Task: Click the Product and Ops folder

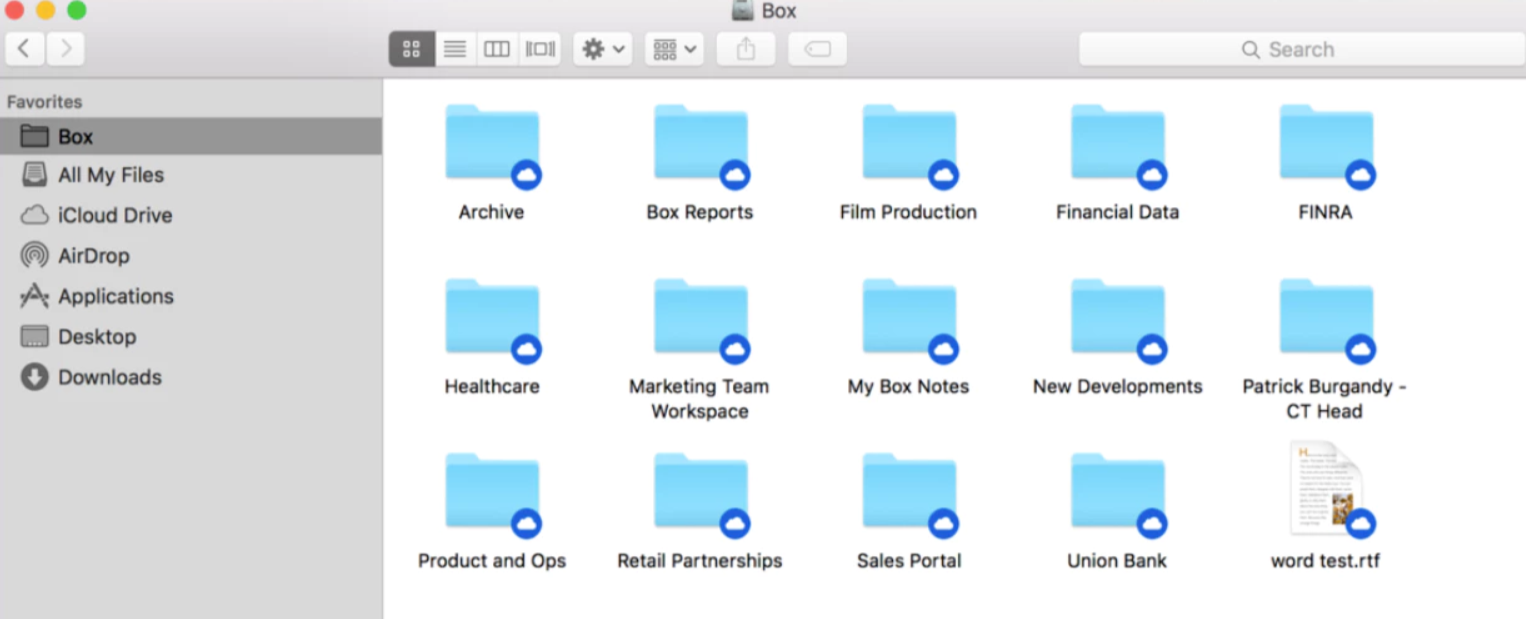Action: [x=492, y=494]
